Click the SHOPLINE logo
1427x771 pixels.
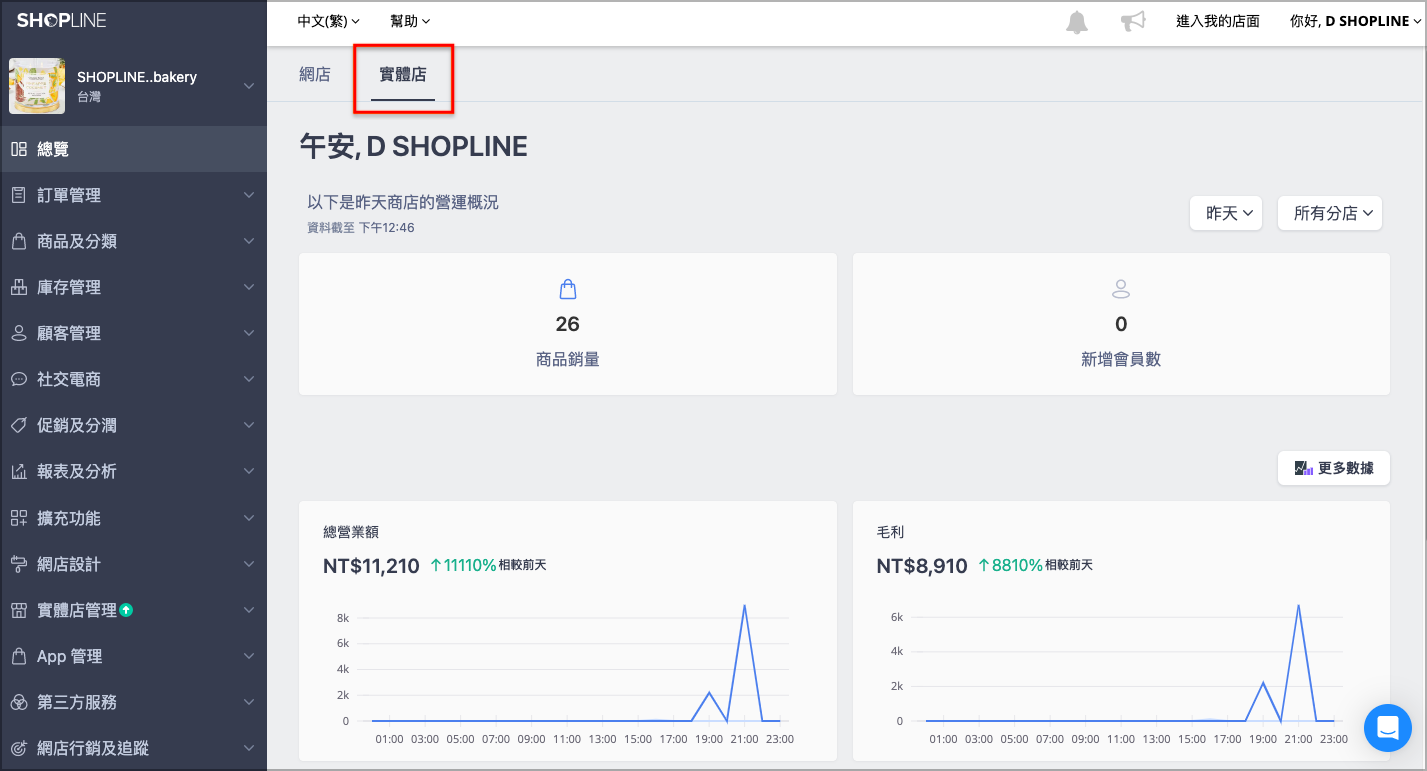[x=61, y=20]
